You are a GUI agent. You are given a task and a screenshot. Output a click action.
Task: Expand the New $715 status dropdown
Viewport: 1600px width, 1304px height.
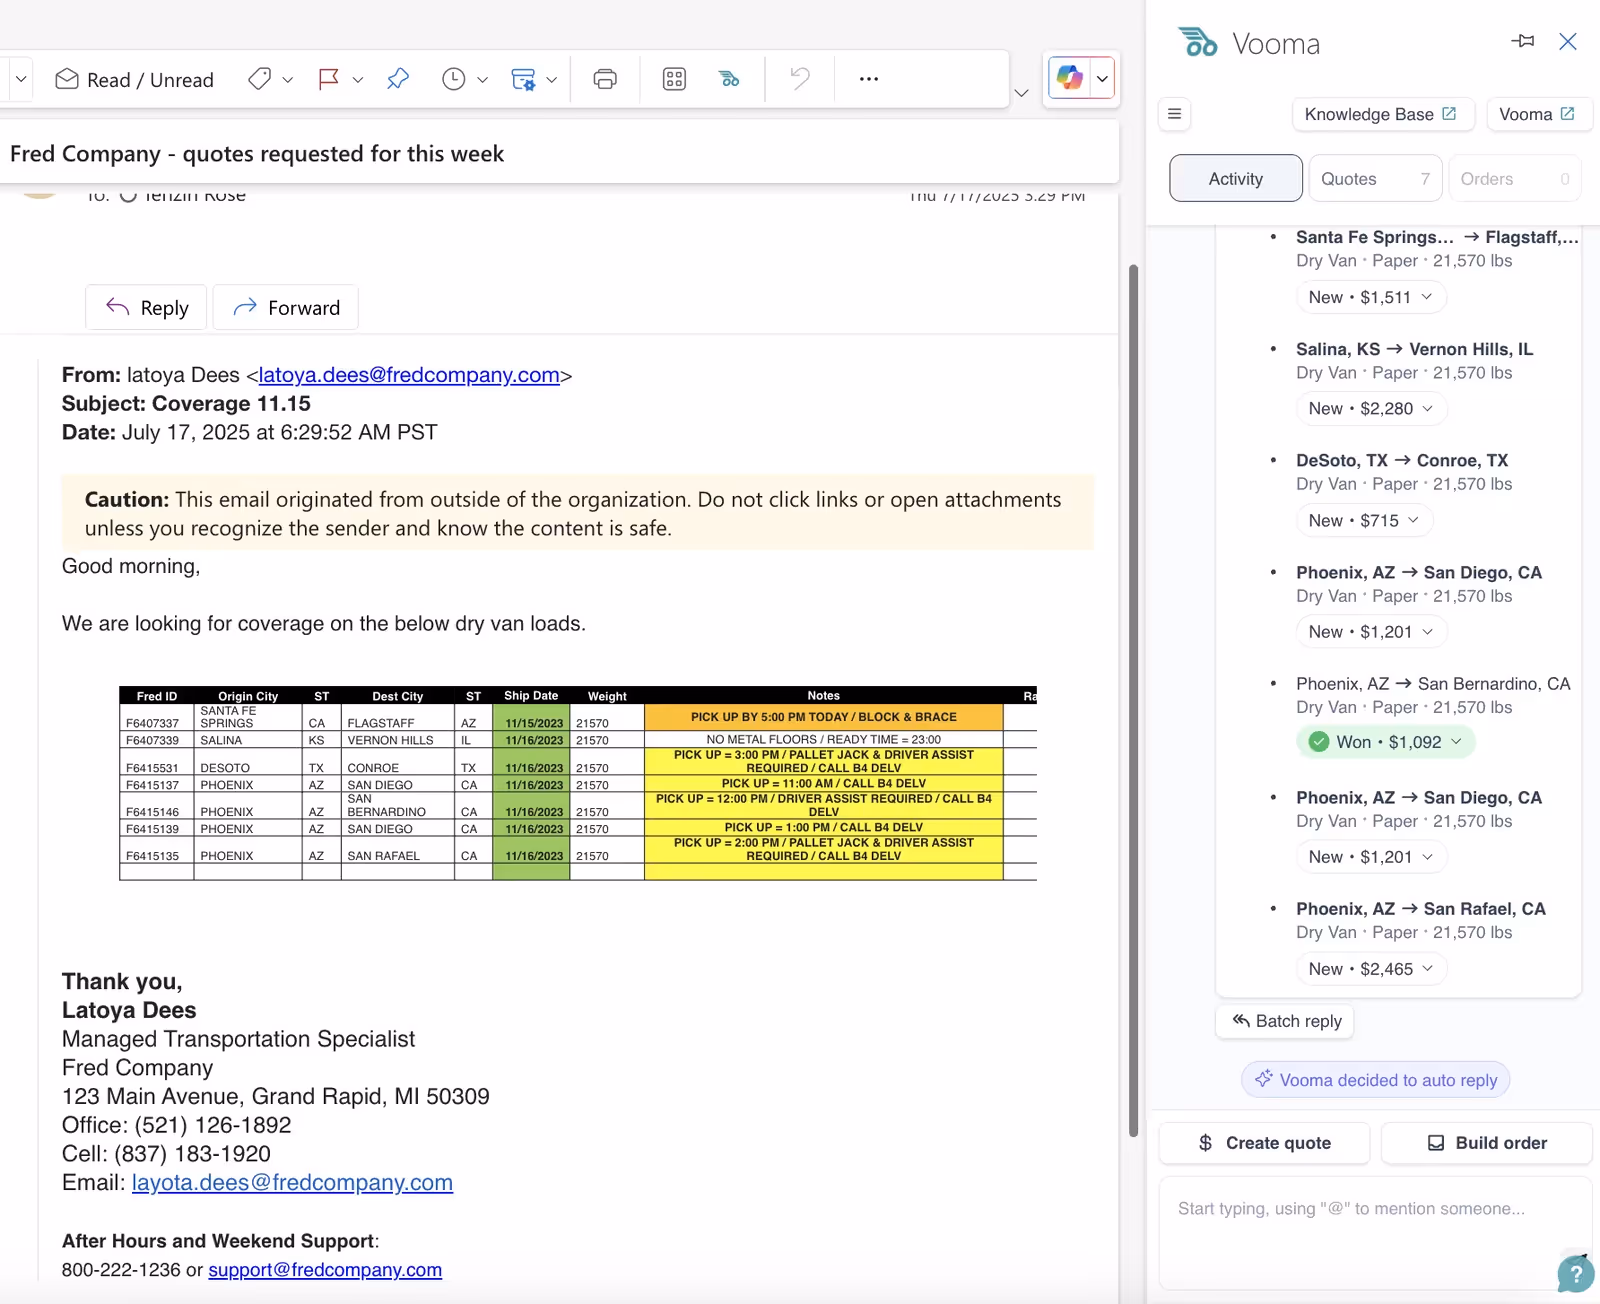[1364, 521]
